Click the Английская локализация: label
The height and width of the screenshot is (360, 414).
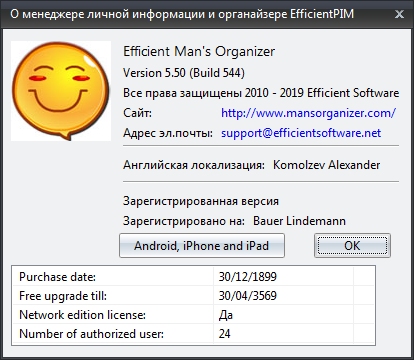[x=194, y=165]
